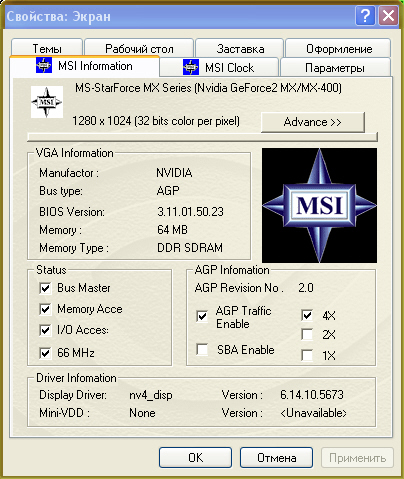Image resolution: width=404 pixels, height=479 pixels.
Task: Click the 1280 x 1024 resolution text
Action: click(156, 121)
